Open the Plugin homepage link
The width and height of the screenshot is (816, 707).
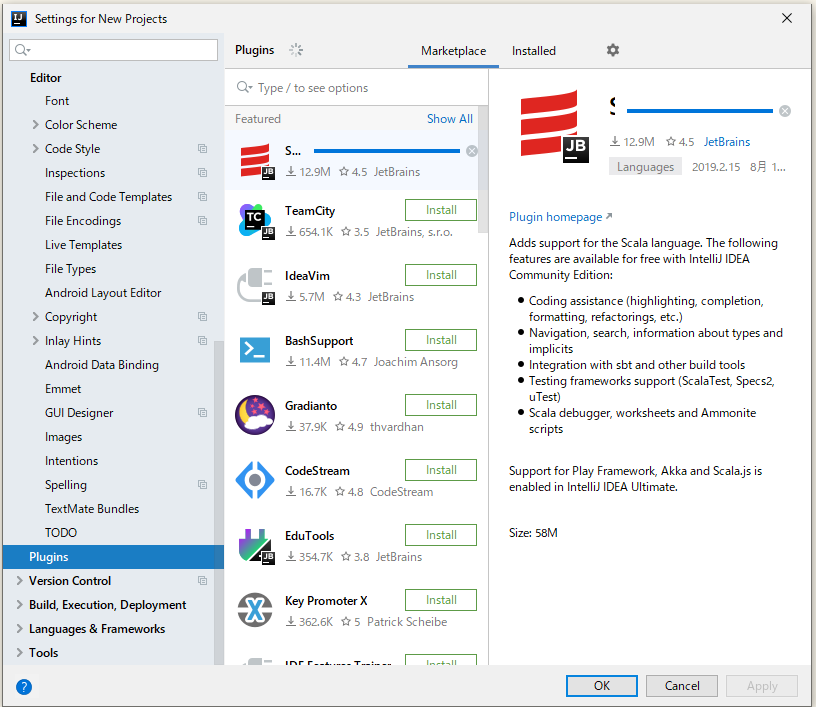(560, 217)
